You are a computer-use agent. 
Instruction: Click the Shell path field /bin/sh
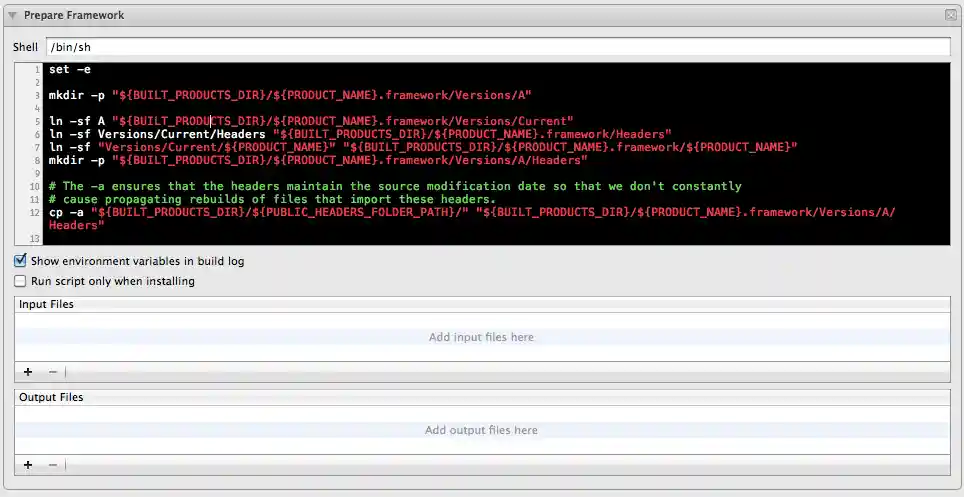[x=498, y=47]
